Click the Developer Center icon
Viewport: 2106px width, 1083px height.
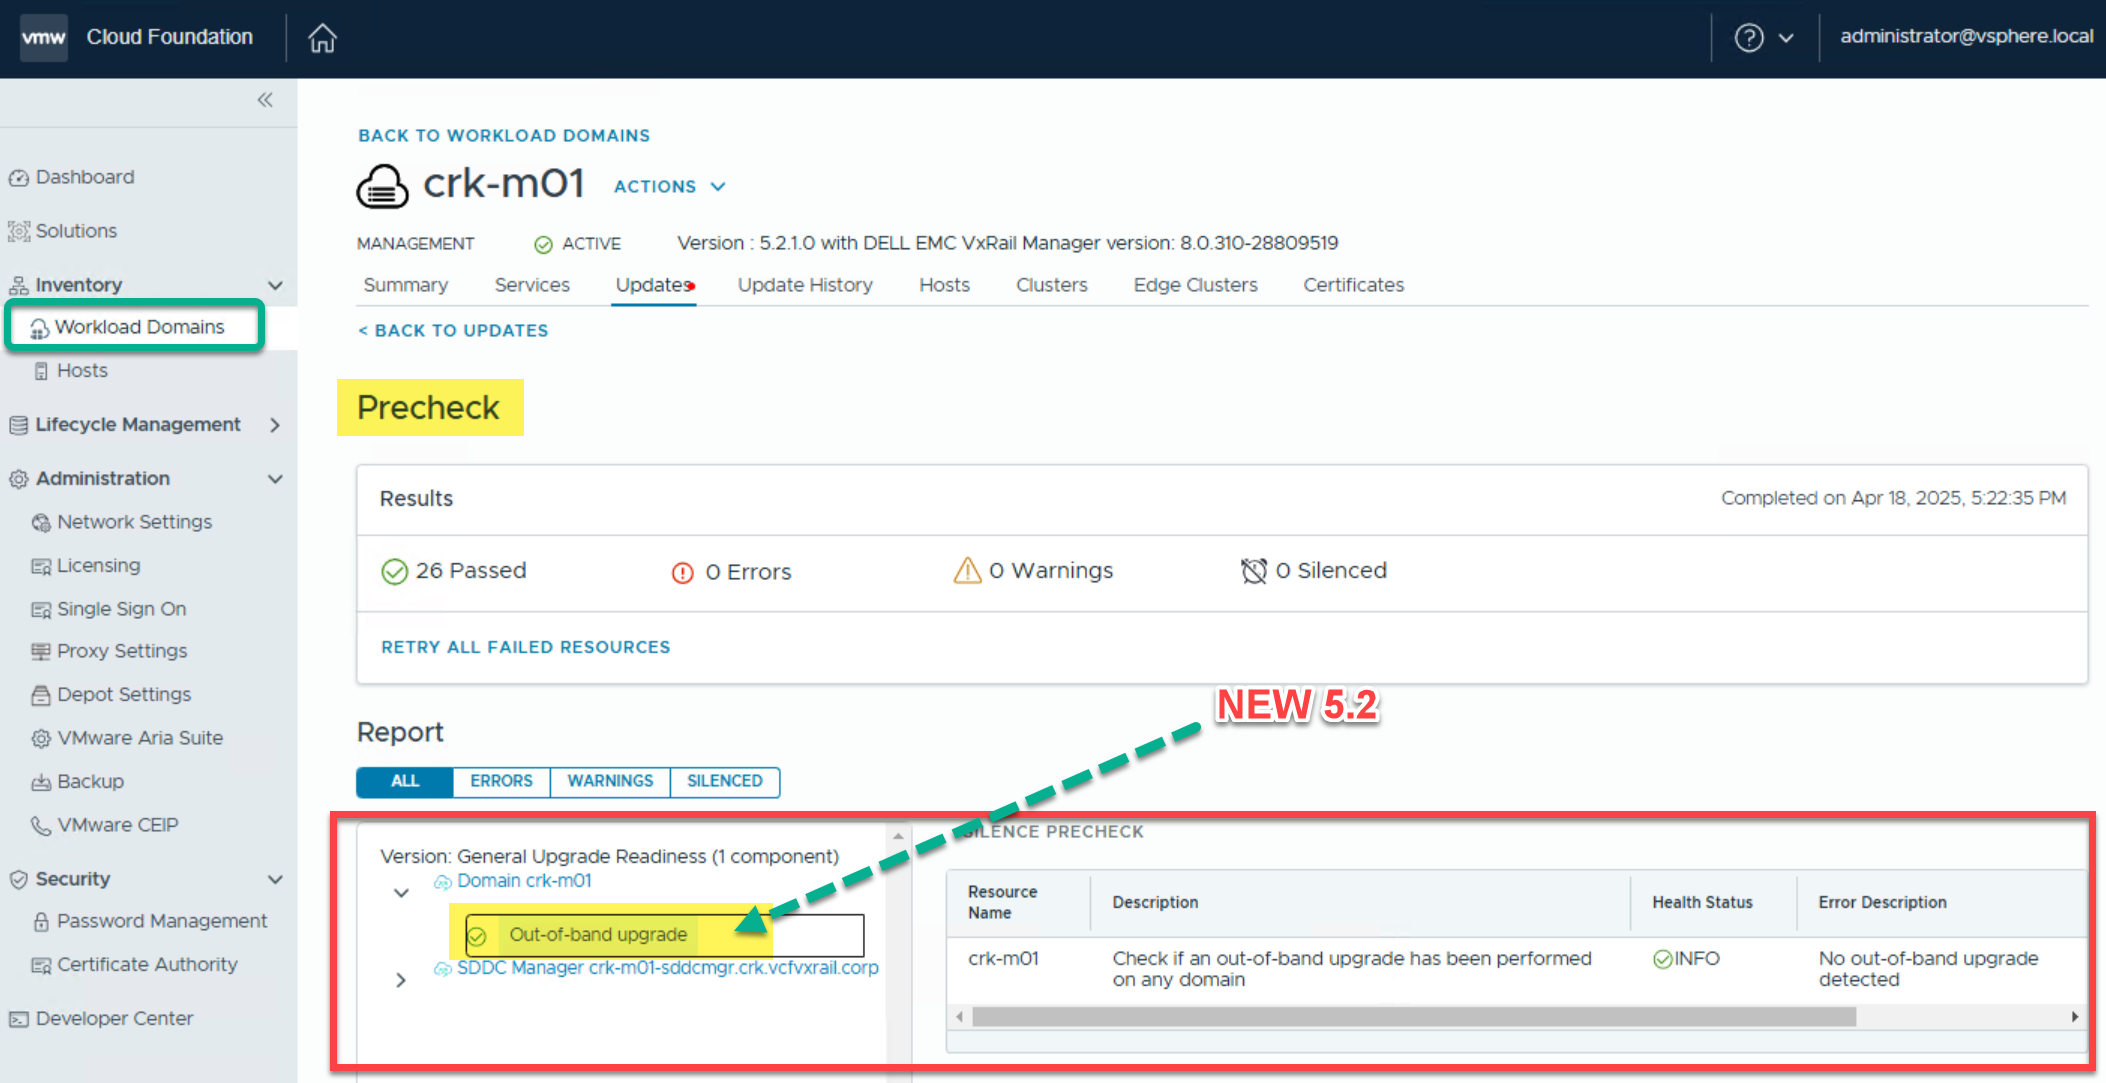(18, 1019)
